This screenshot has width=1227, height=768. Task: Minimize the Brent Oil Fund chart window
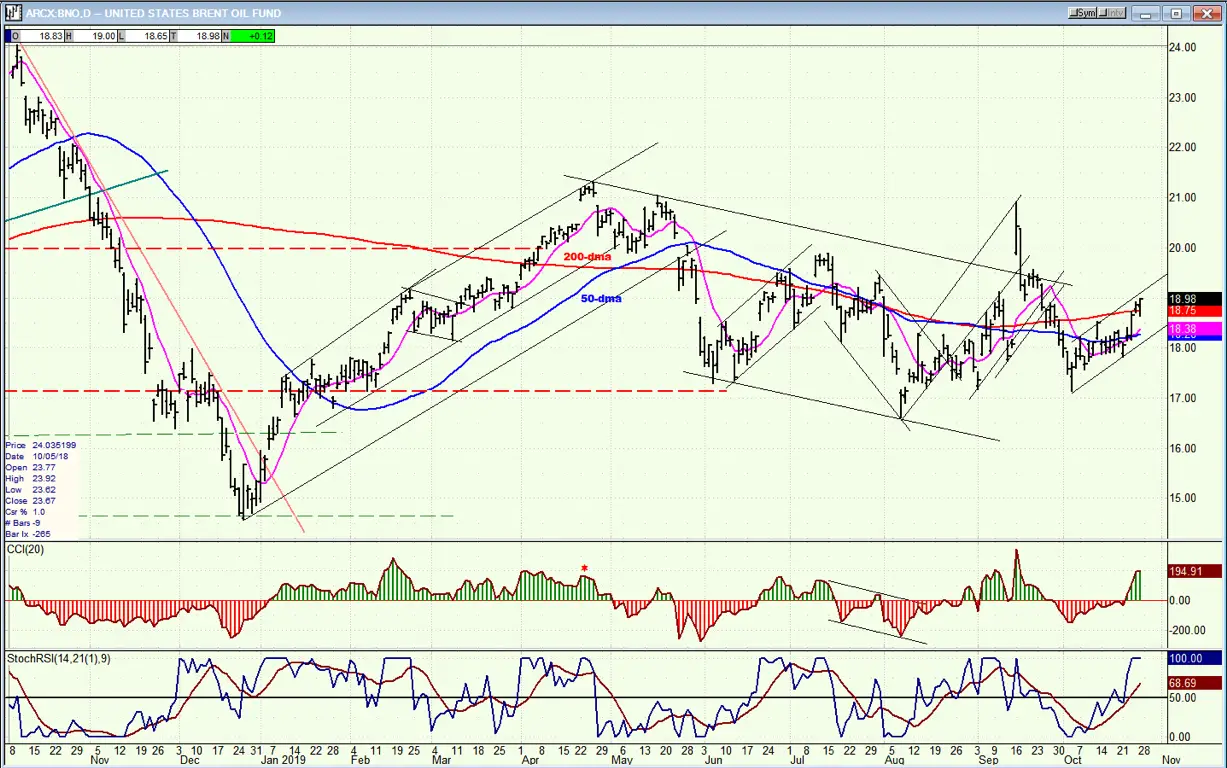[x=1145, y=13]
